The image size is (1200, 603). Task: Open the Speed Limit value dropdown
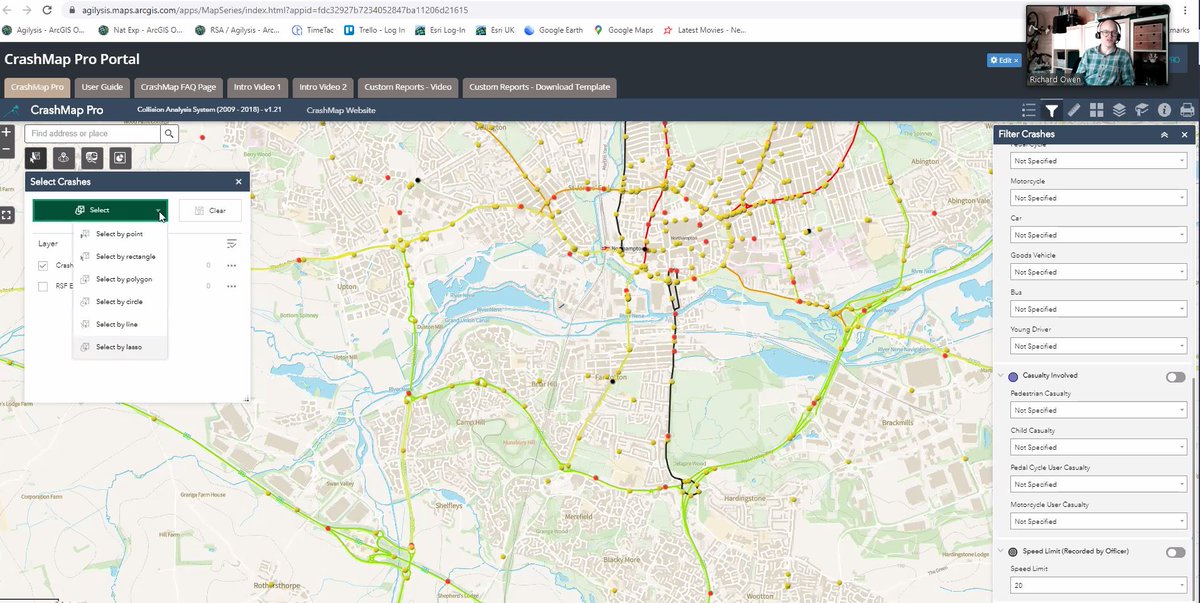pos(1098,587)
